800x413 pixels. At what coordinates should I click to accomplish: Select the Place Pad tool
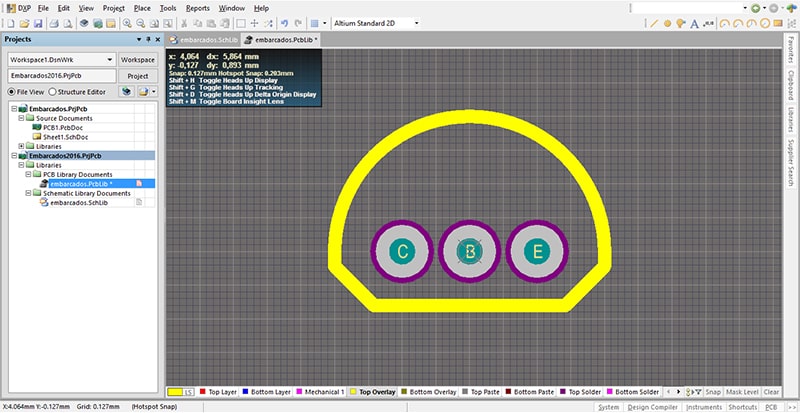(667, 22)
